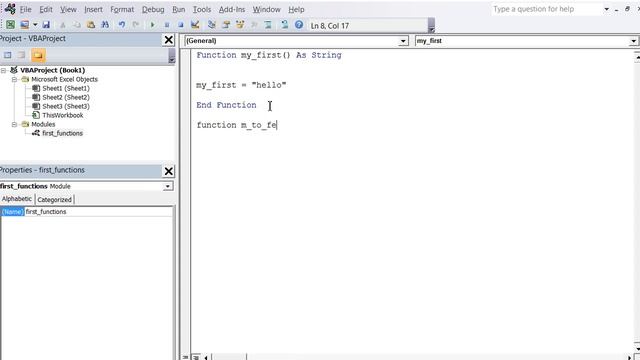
Task: Open the Debug menu
Action: tap(153, 9)
